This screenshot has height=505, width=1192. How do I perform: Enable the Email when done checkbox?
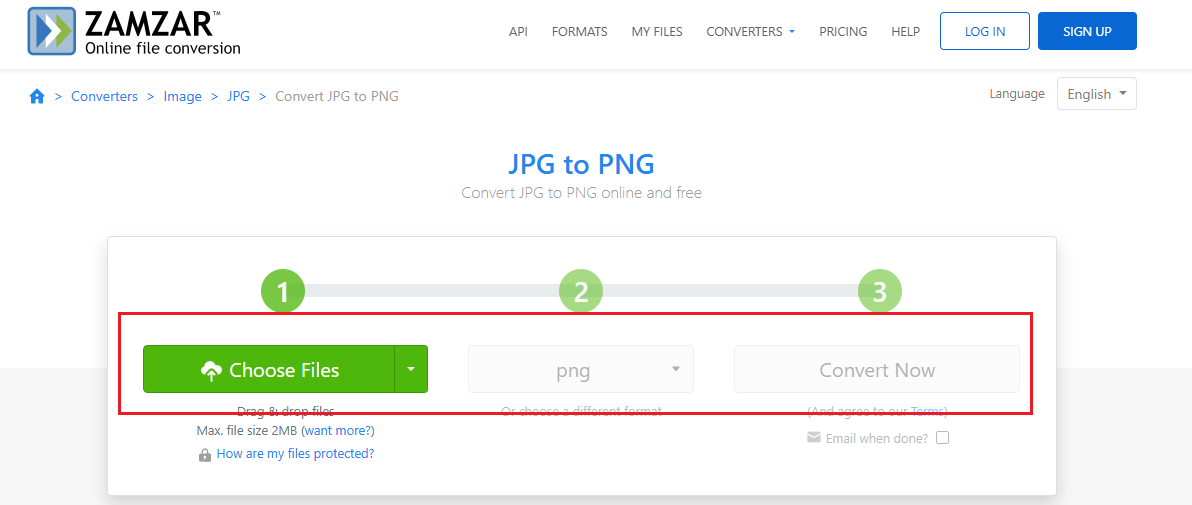pos(942,438)
